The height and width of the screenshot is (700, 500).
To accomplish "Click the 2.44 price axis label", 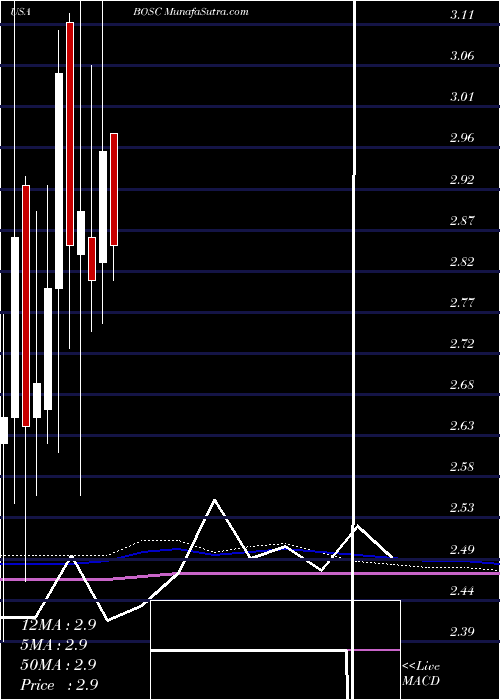I will (x=461, y=591).
